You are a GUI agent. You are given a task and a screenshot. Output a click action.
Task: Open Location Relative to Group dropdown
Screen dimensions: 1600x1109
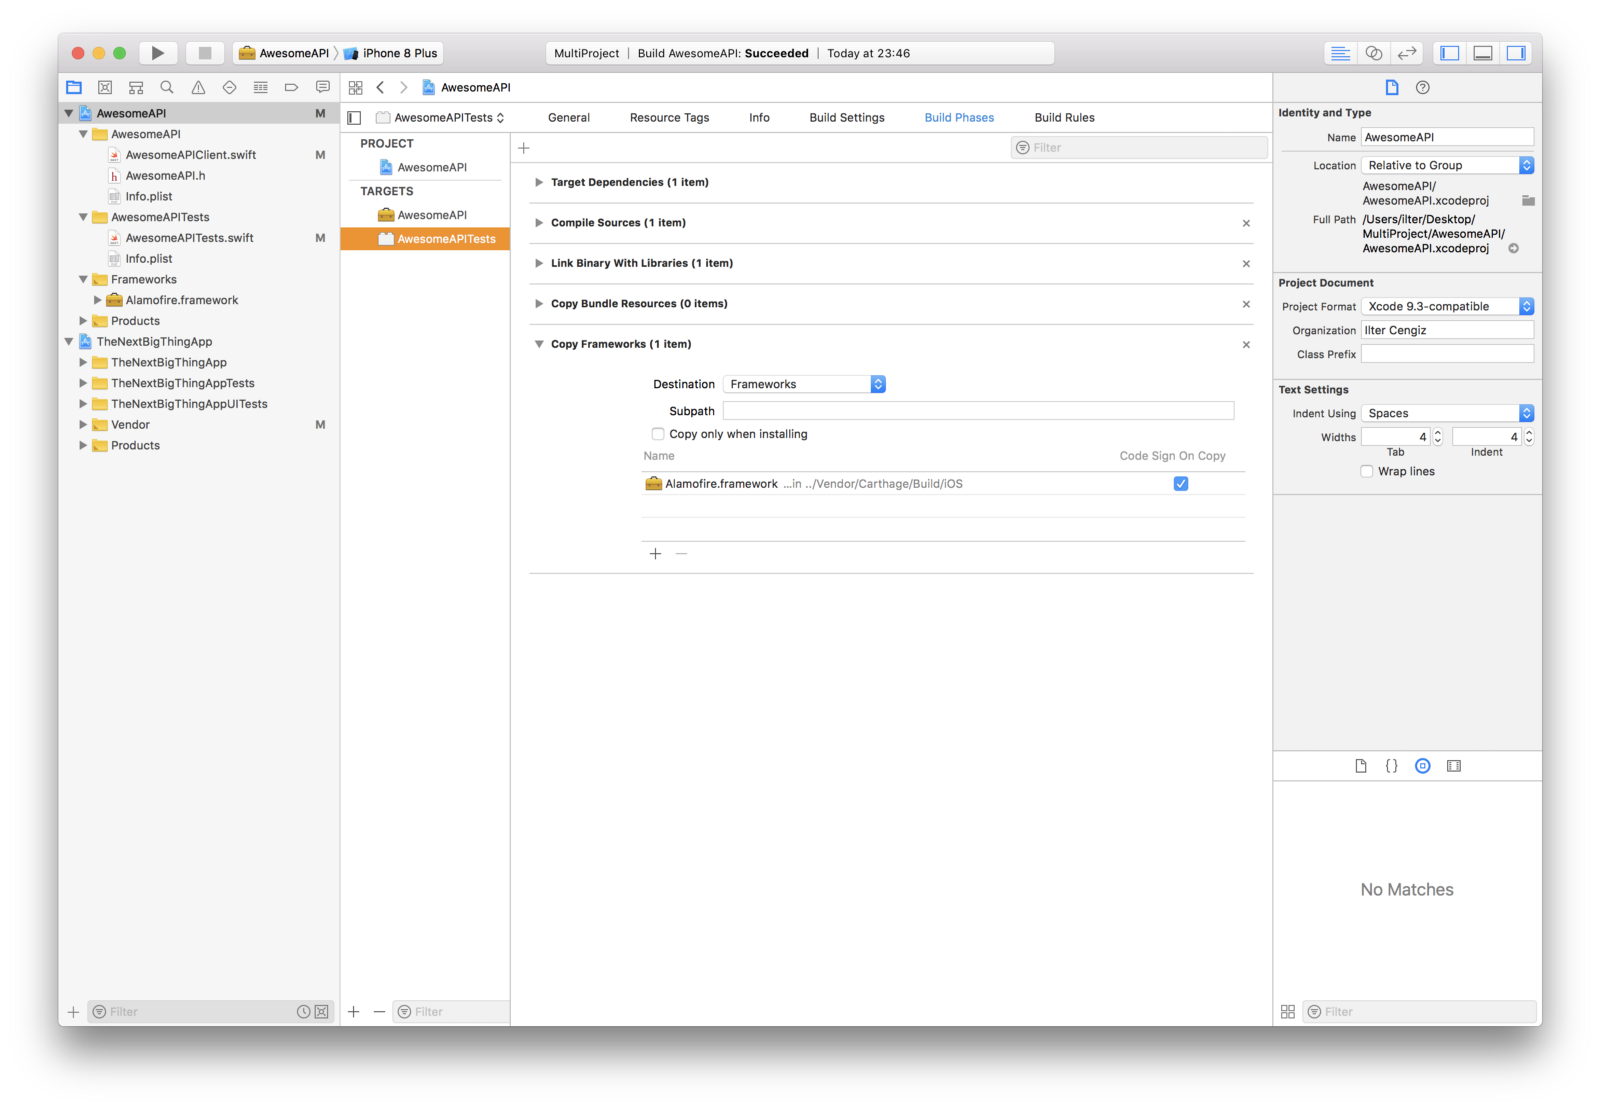pyautogui.click(x=1447, y=166)
